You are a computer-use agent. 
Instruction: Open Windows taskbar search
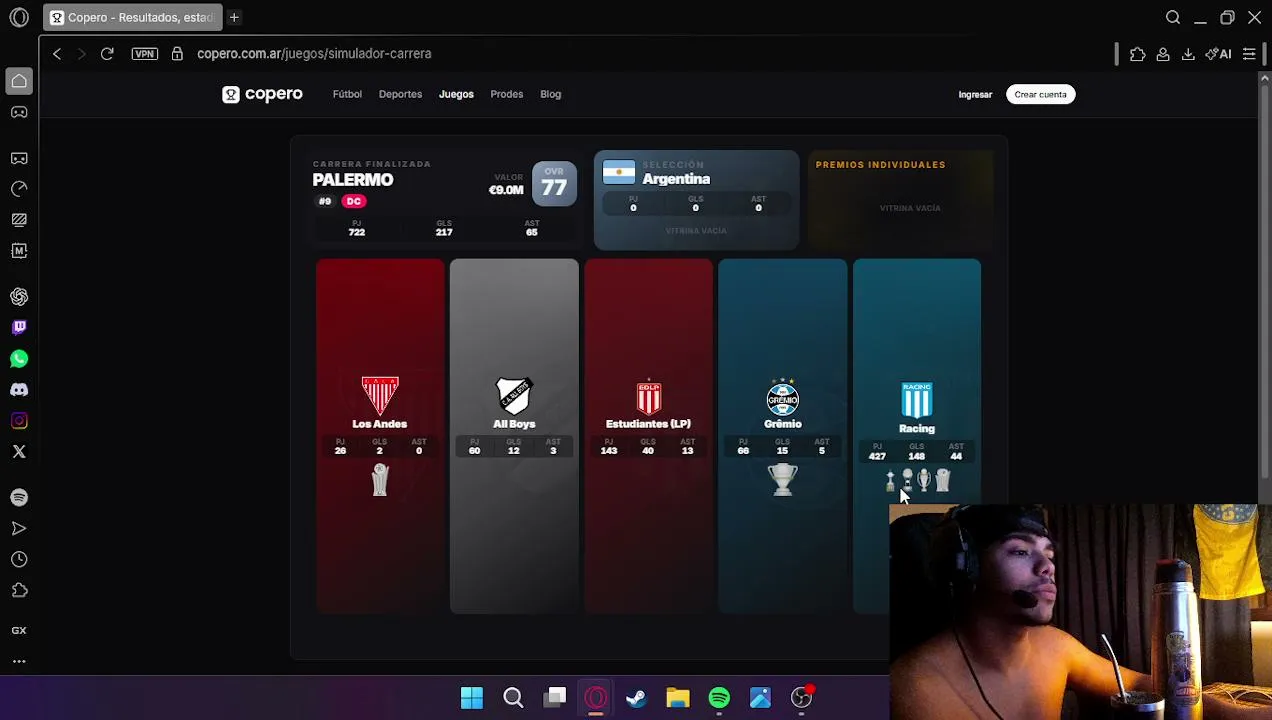pos(513,698)
